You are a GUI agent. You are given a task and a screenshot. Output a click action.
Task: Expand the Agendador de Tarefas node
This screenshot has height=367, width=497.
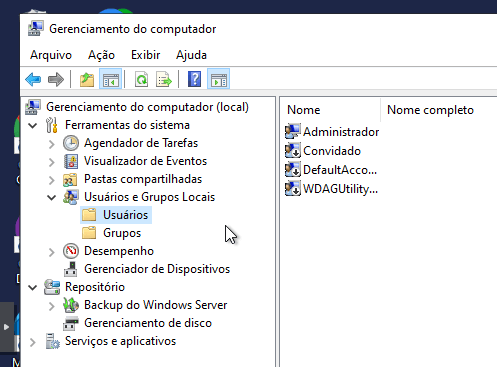[x=51, y=144]
